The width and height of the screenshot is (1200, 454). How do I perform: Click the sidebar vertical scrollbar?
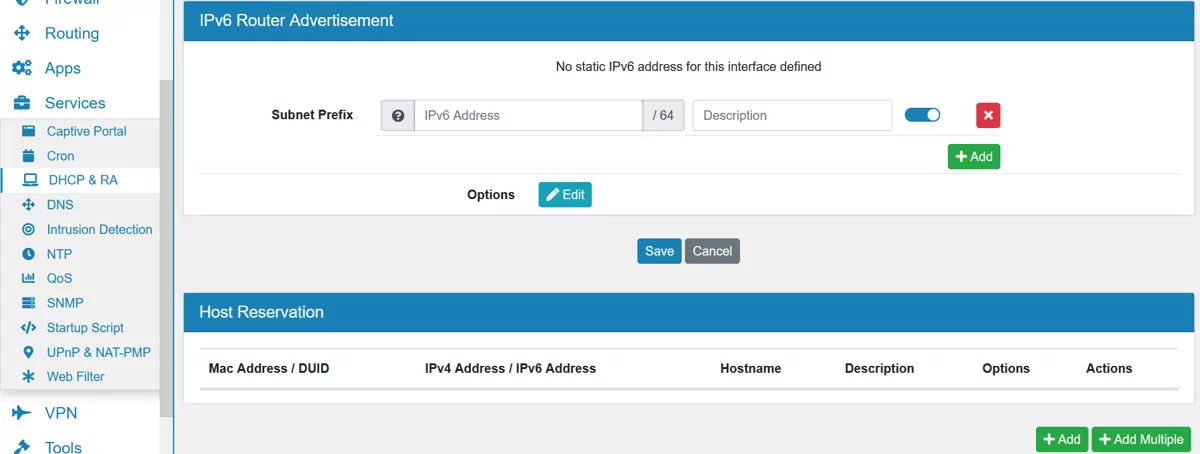167,250
